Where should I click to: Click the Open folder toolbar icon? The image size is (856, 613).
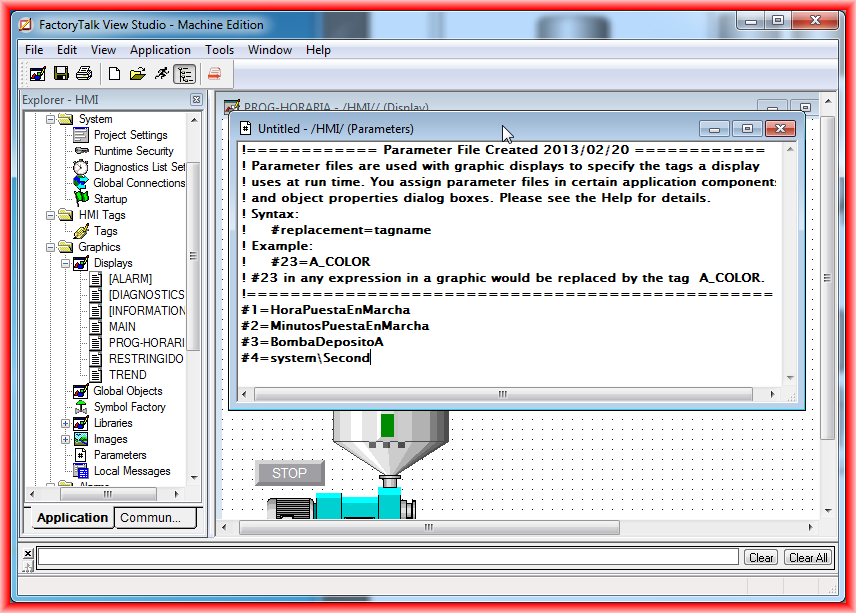137,73
